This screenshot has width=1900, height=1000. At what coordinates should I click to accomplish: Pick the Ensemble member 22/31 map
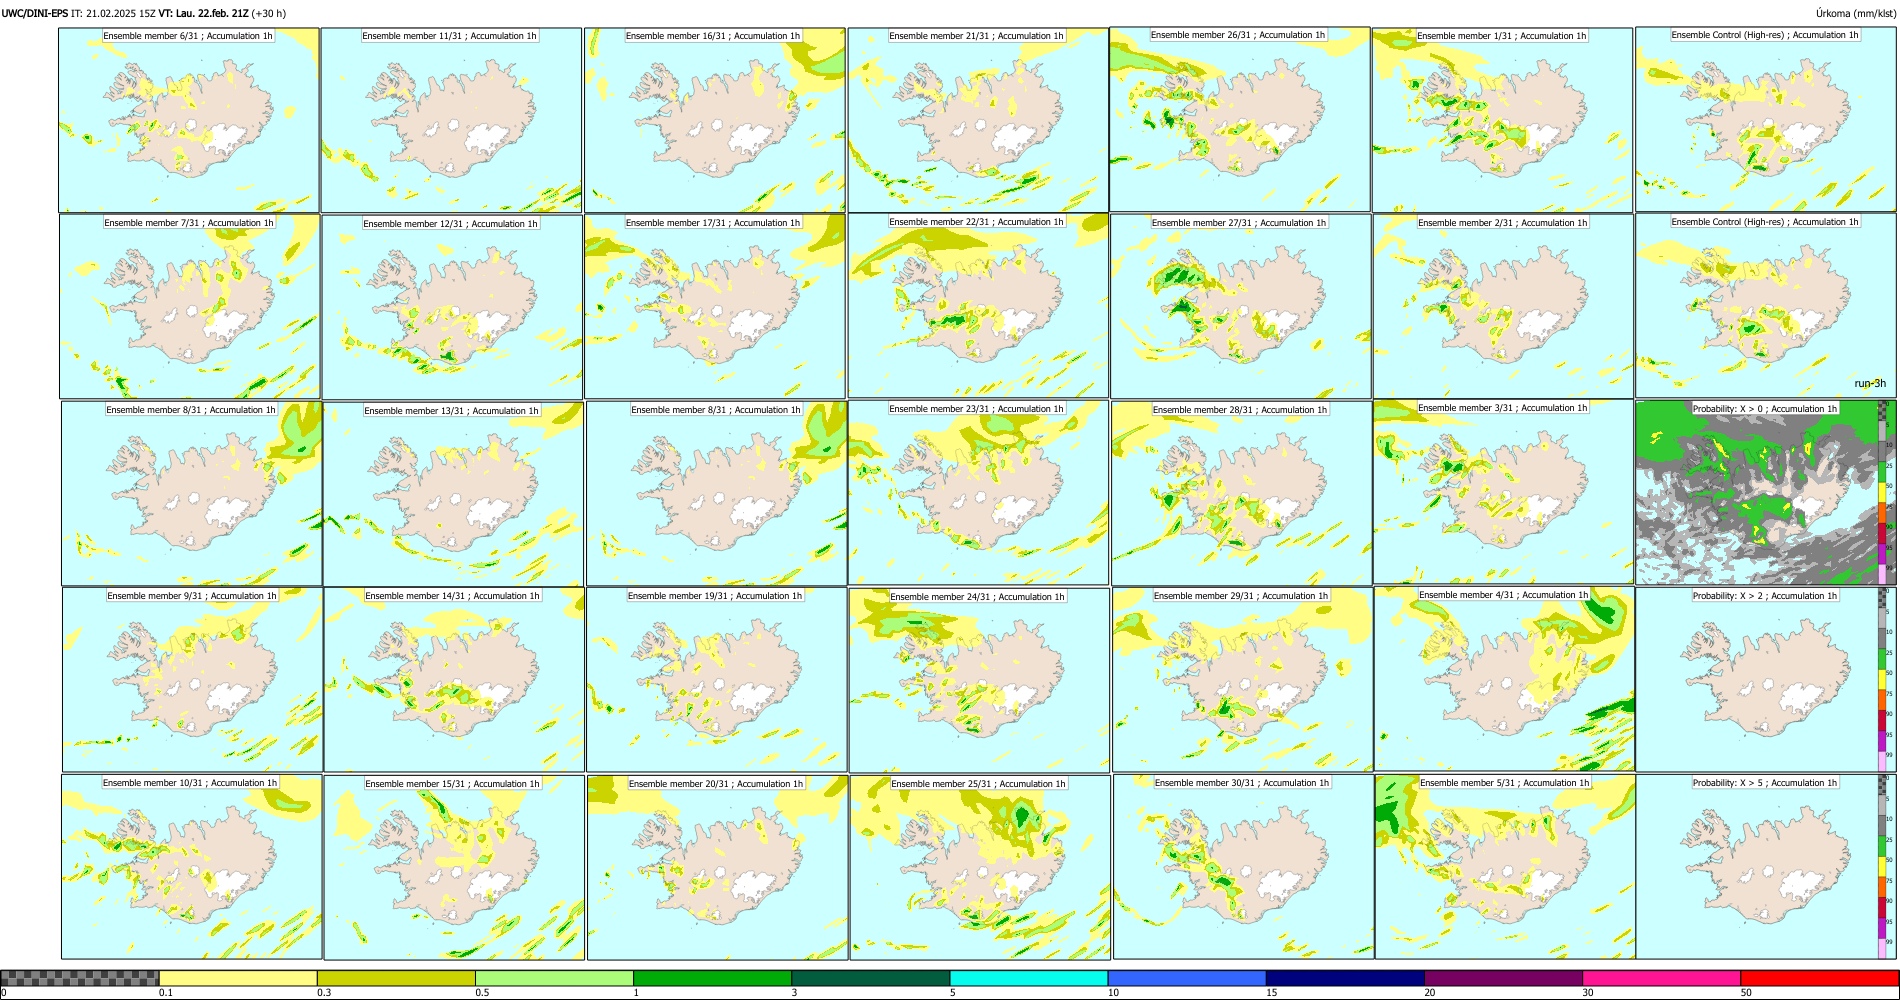[x=978, y=306]
